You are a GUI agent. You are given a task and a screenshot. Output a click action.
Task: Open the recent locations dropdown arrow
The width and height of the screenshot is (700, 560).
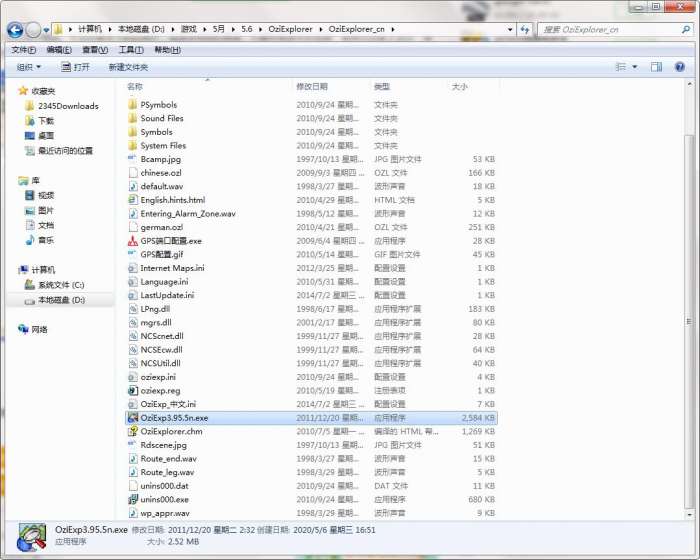[x=46, y=30]
